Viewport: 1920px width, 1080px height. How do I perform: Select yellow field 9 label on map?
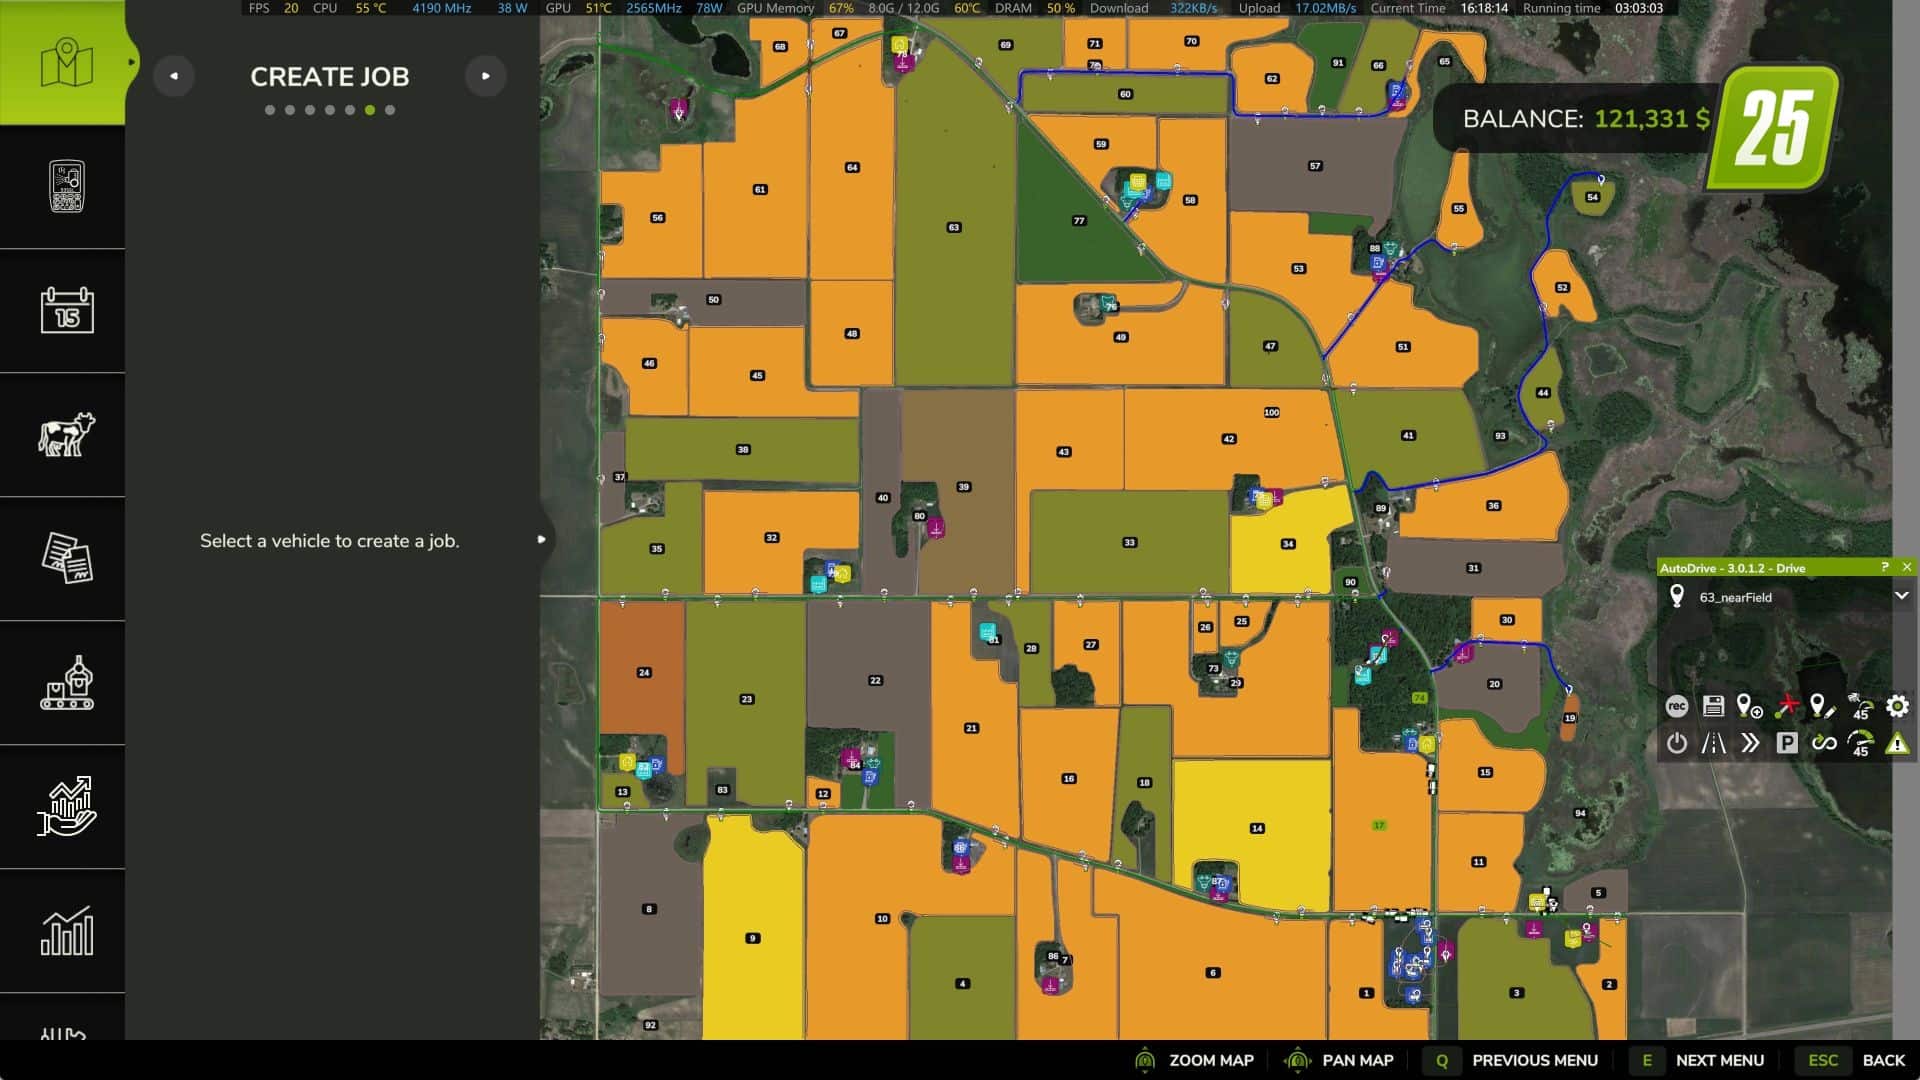pos(752,938)
